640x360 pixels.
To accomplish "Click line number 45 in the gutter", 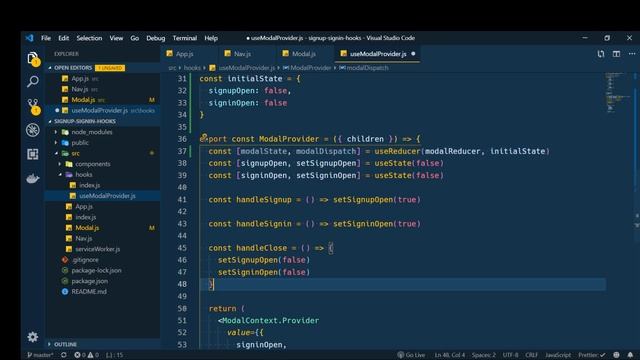I will click(182, 248).
